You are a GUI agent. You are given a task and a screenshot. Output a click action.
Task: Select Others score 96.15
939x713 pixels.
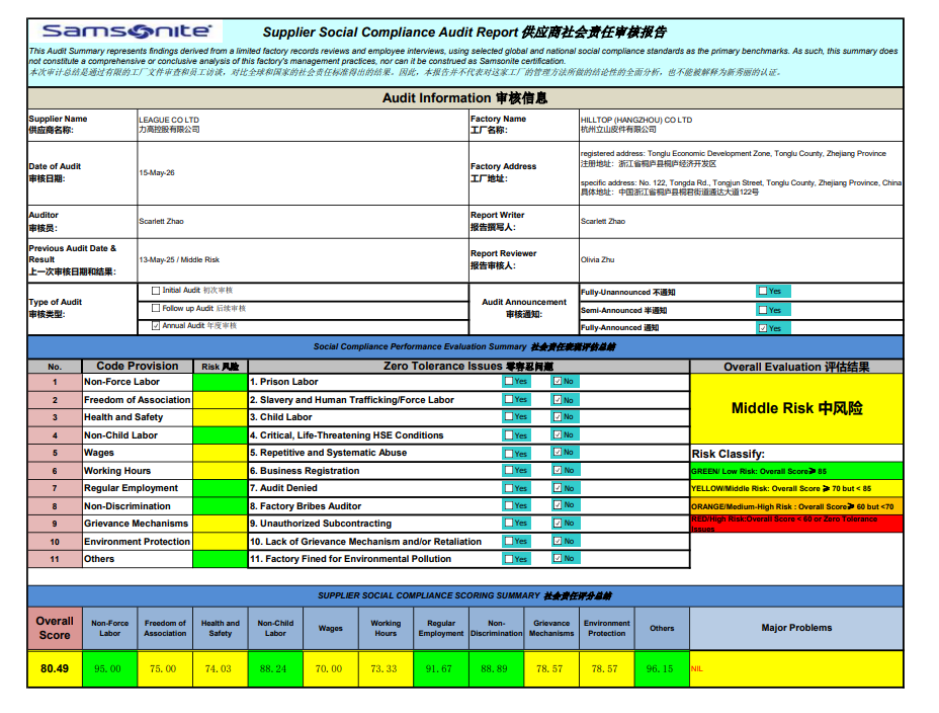coord(661,669)
